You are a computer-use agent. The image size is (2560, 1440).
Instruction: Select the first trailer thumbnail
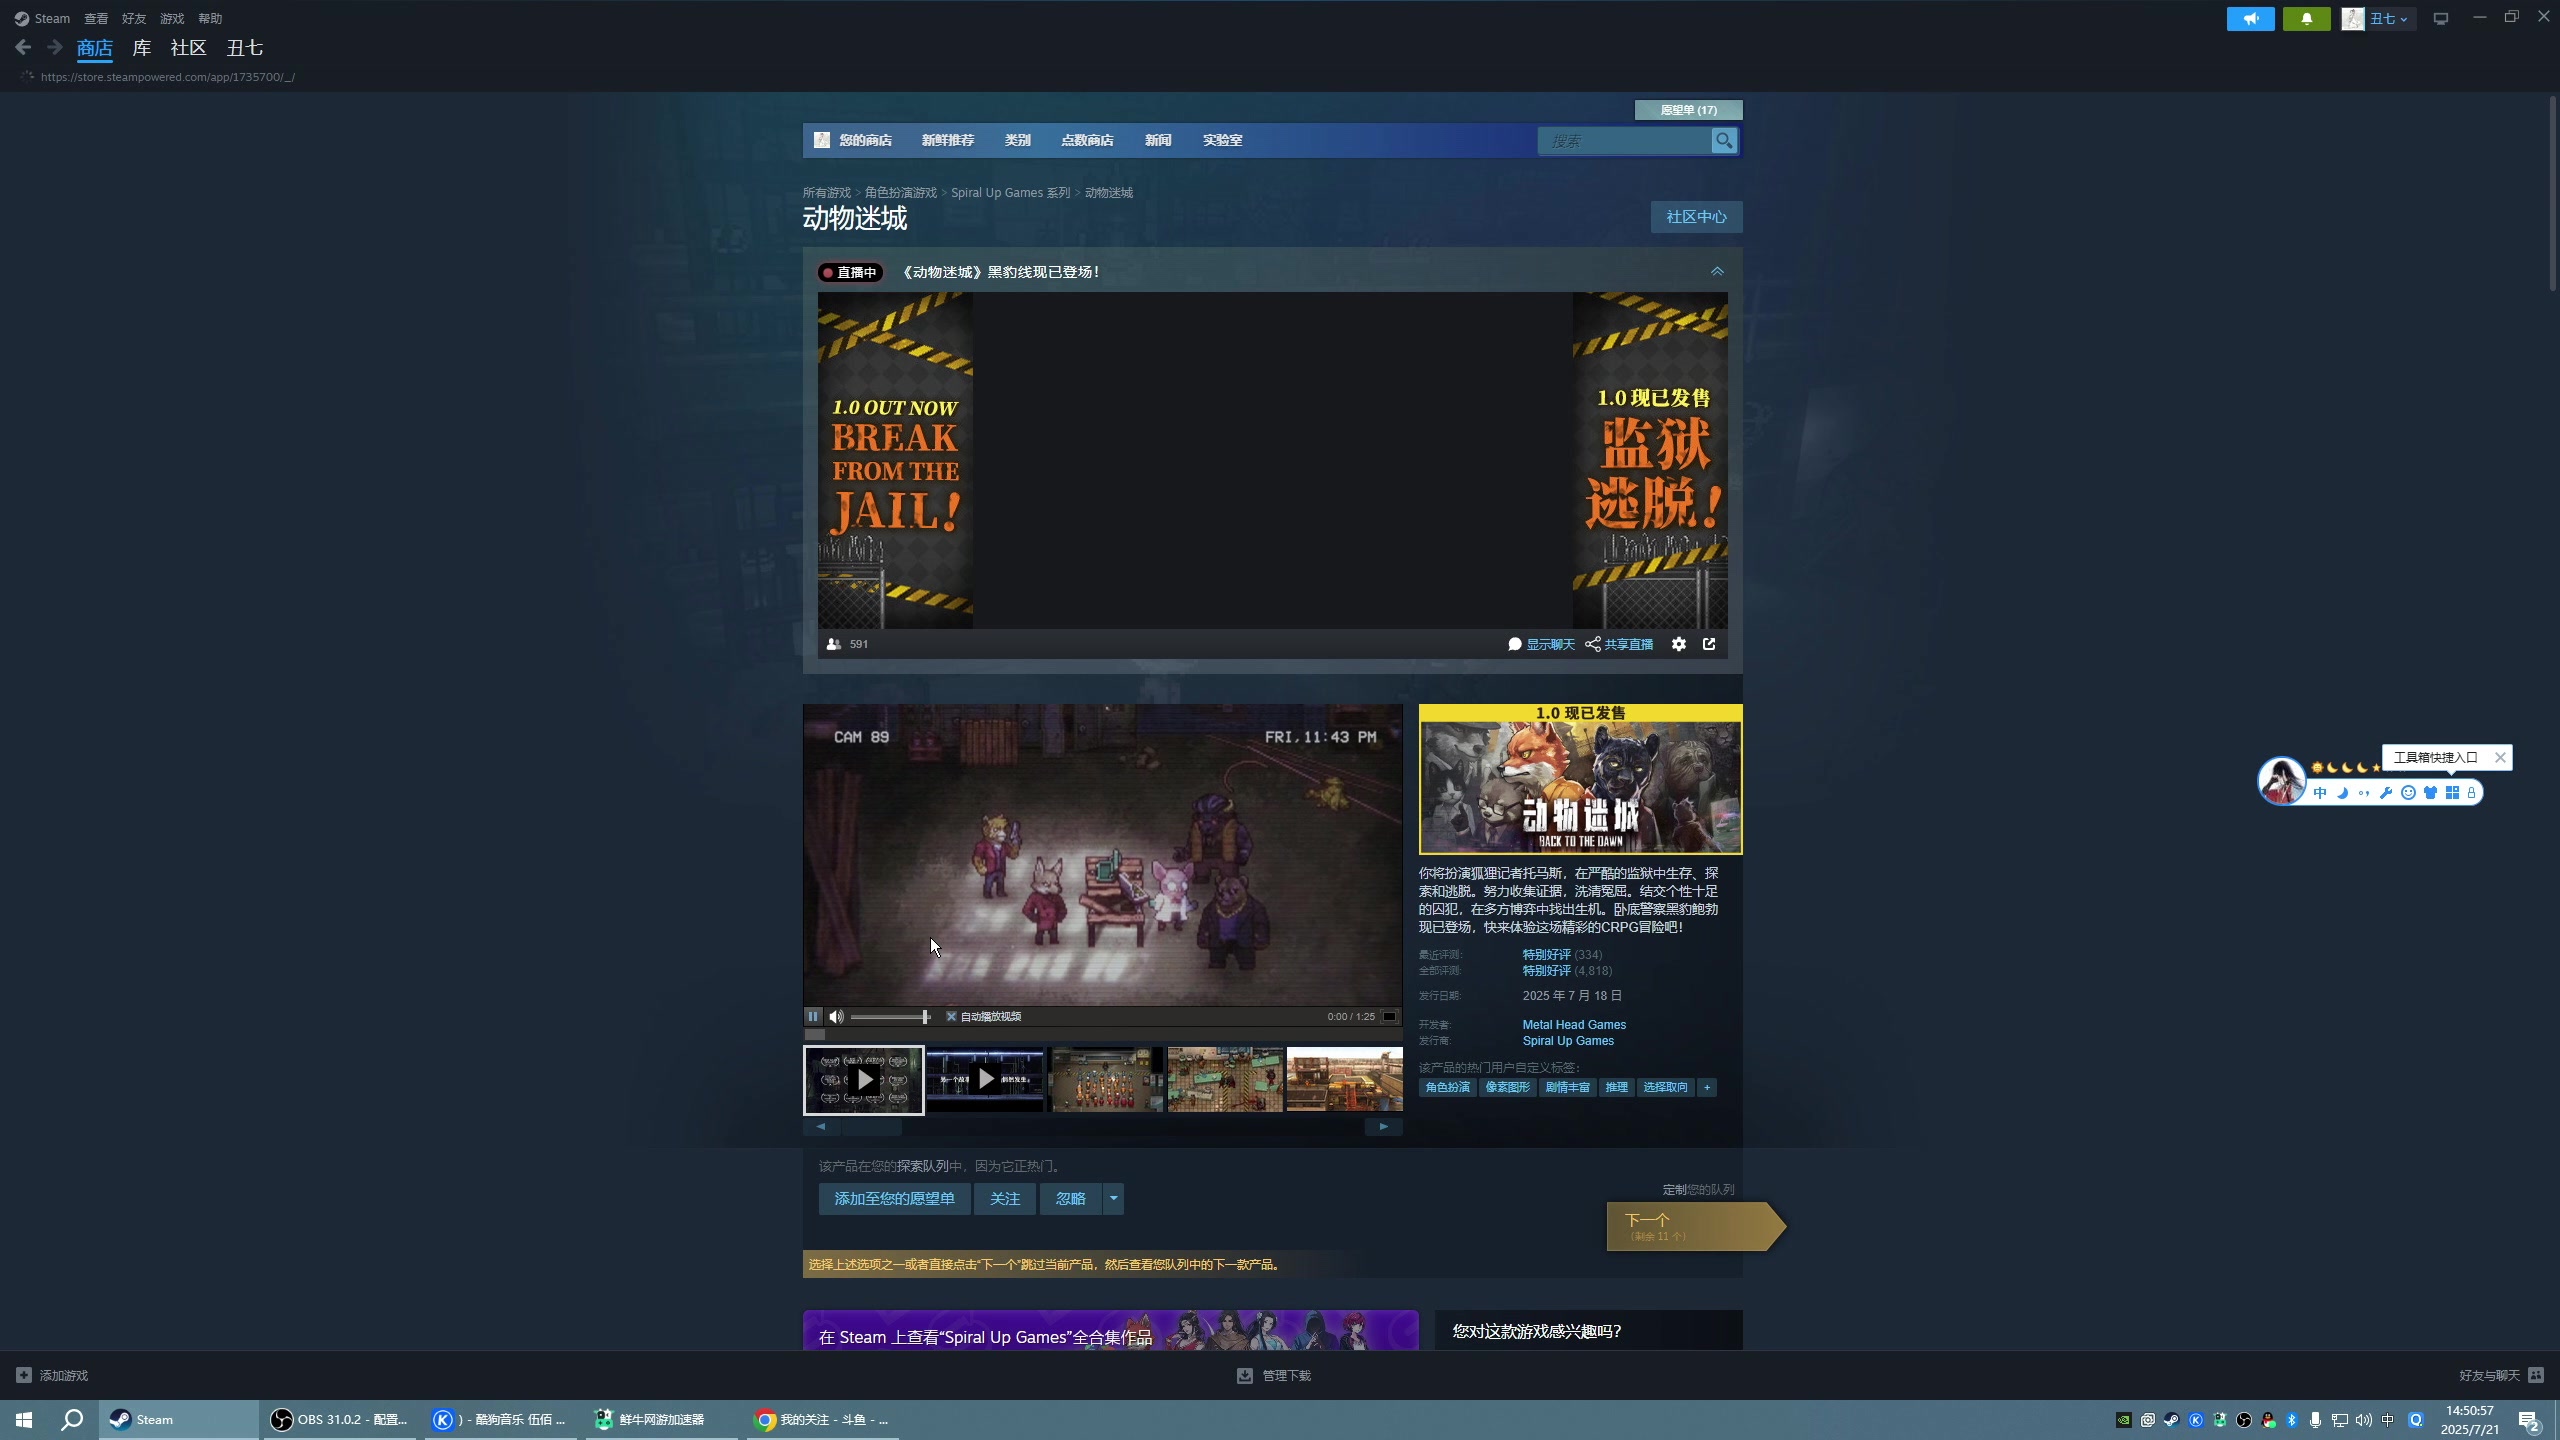(864, 1080)
